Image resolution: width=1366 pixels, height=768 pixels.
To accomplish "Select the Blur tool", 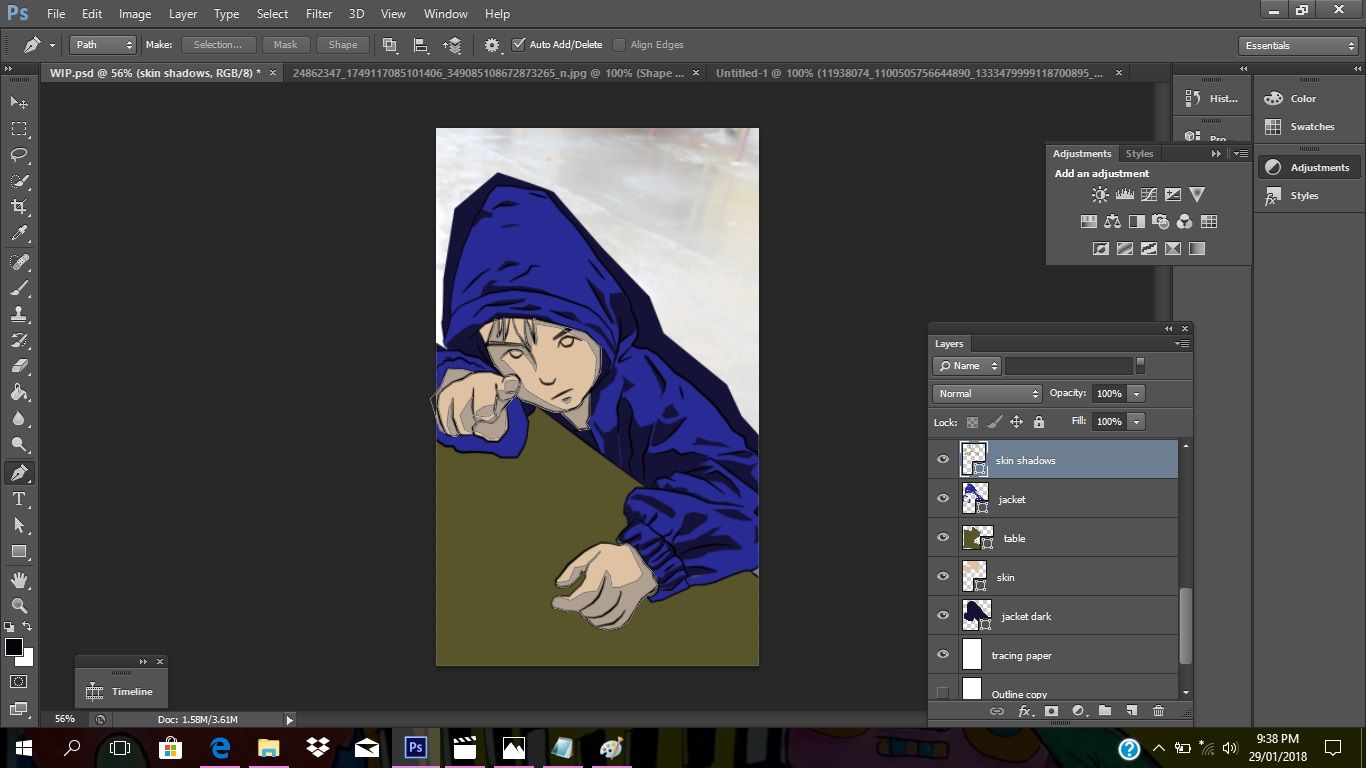I will pyautogui.click(x=19, y=418).
